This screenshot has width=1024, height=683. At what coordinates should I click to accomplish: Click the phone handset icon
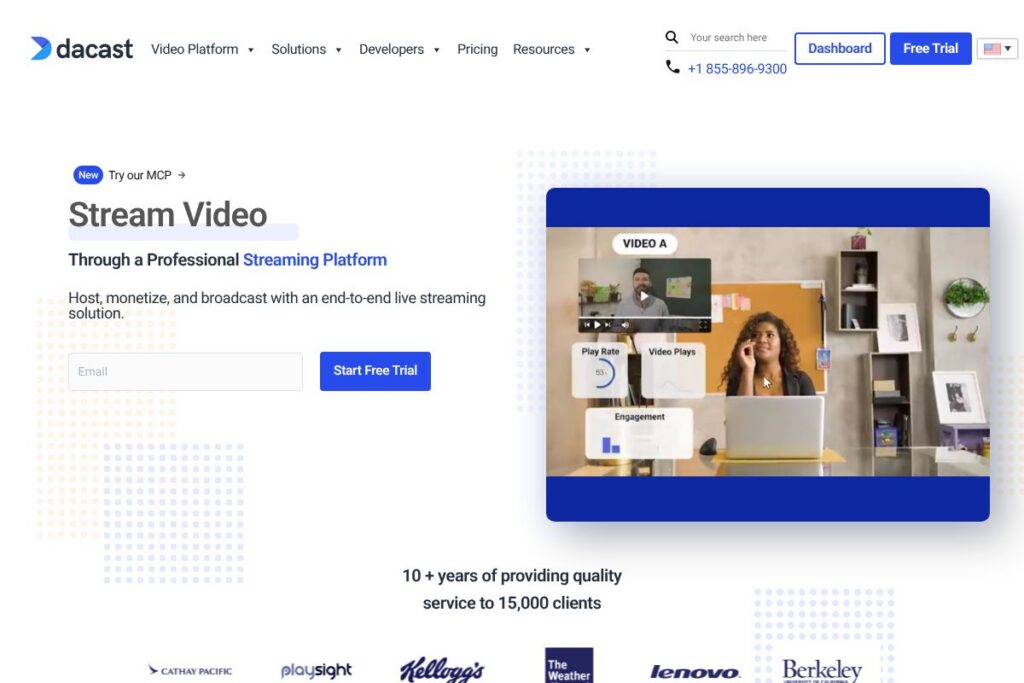tap(673, 67)
